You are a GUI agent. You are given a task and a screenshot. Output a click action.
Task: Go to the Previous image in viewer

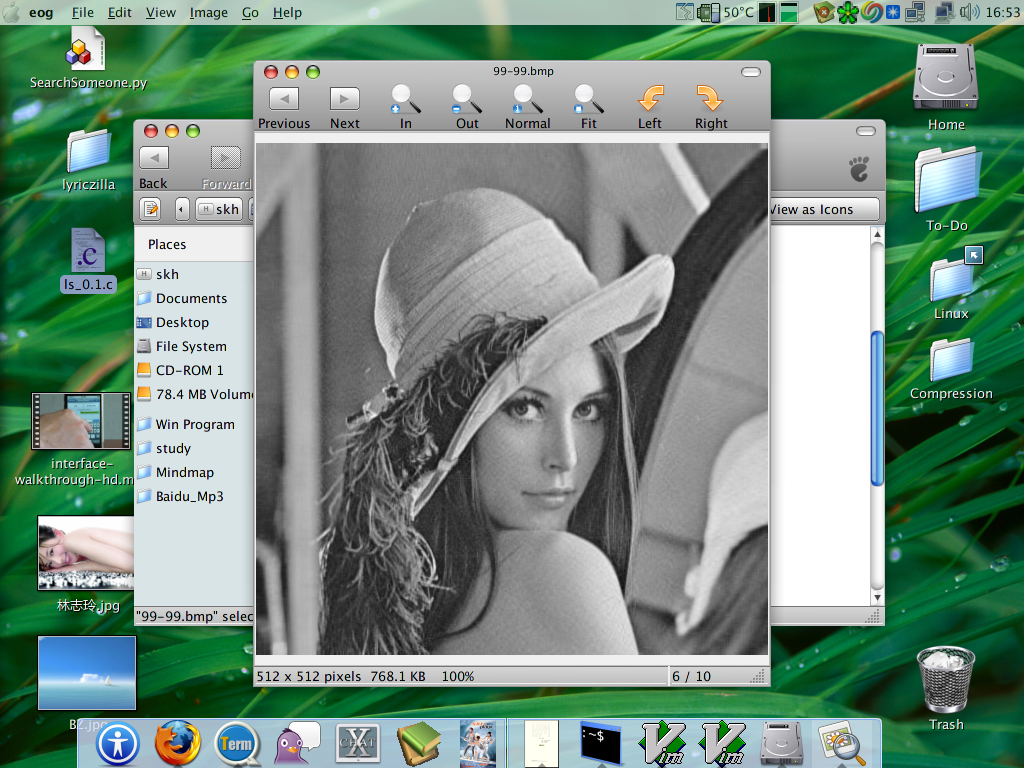coord(283,107)
